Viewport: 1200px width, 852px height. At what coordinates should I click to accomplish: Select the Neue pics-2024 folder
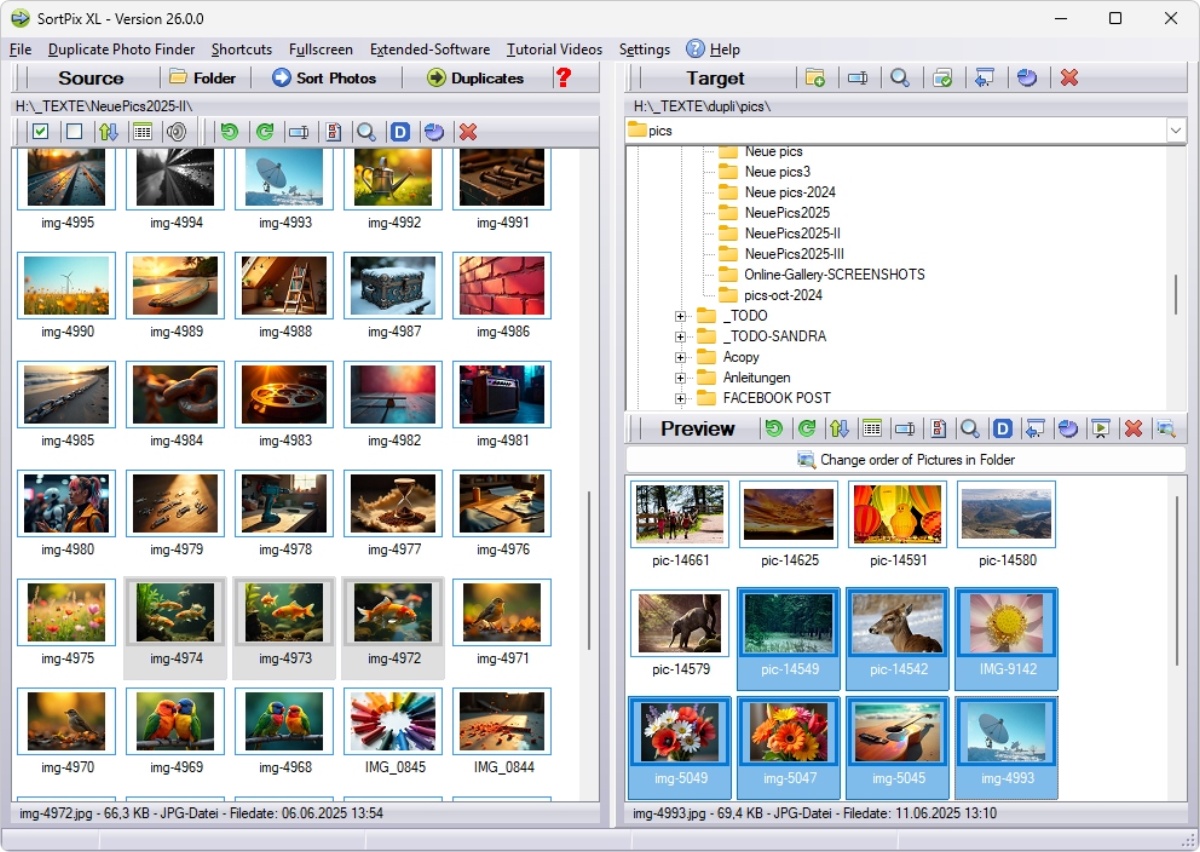[790, 192]
